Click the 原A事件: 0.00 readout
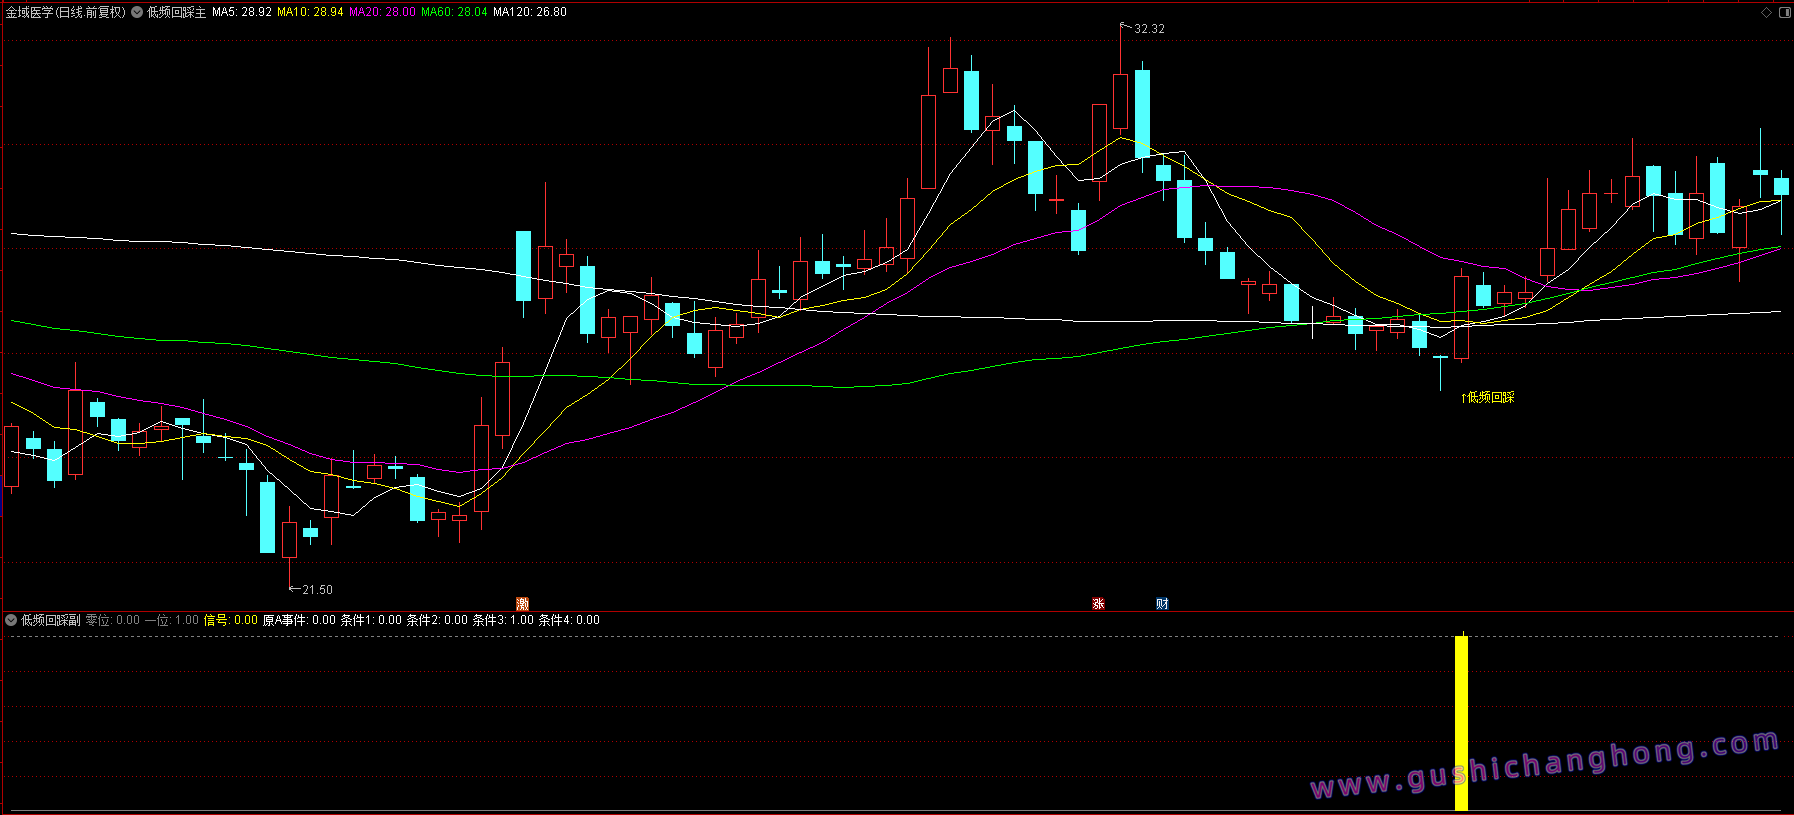The image size is (1794, 815). [x=299, y=620]
